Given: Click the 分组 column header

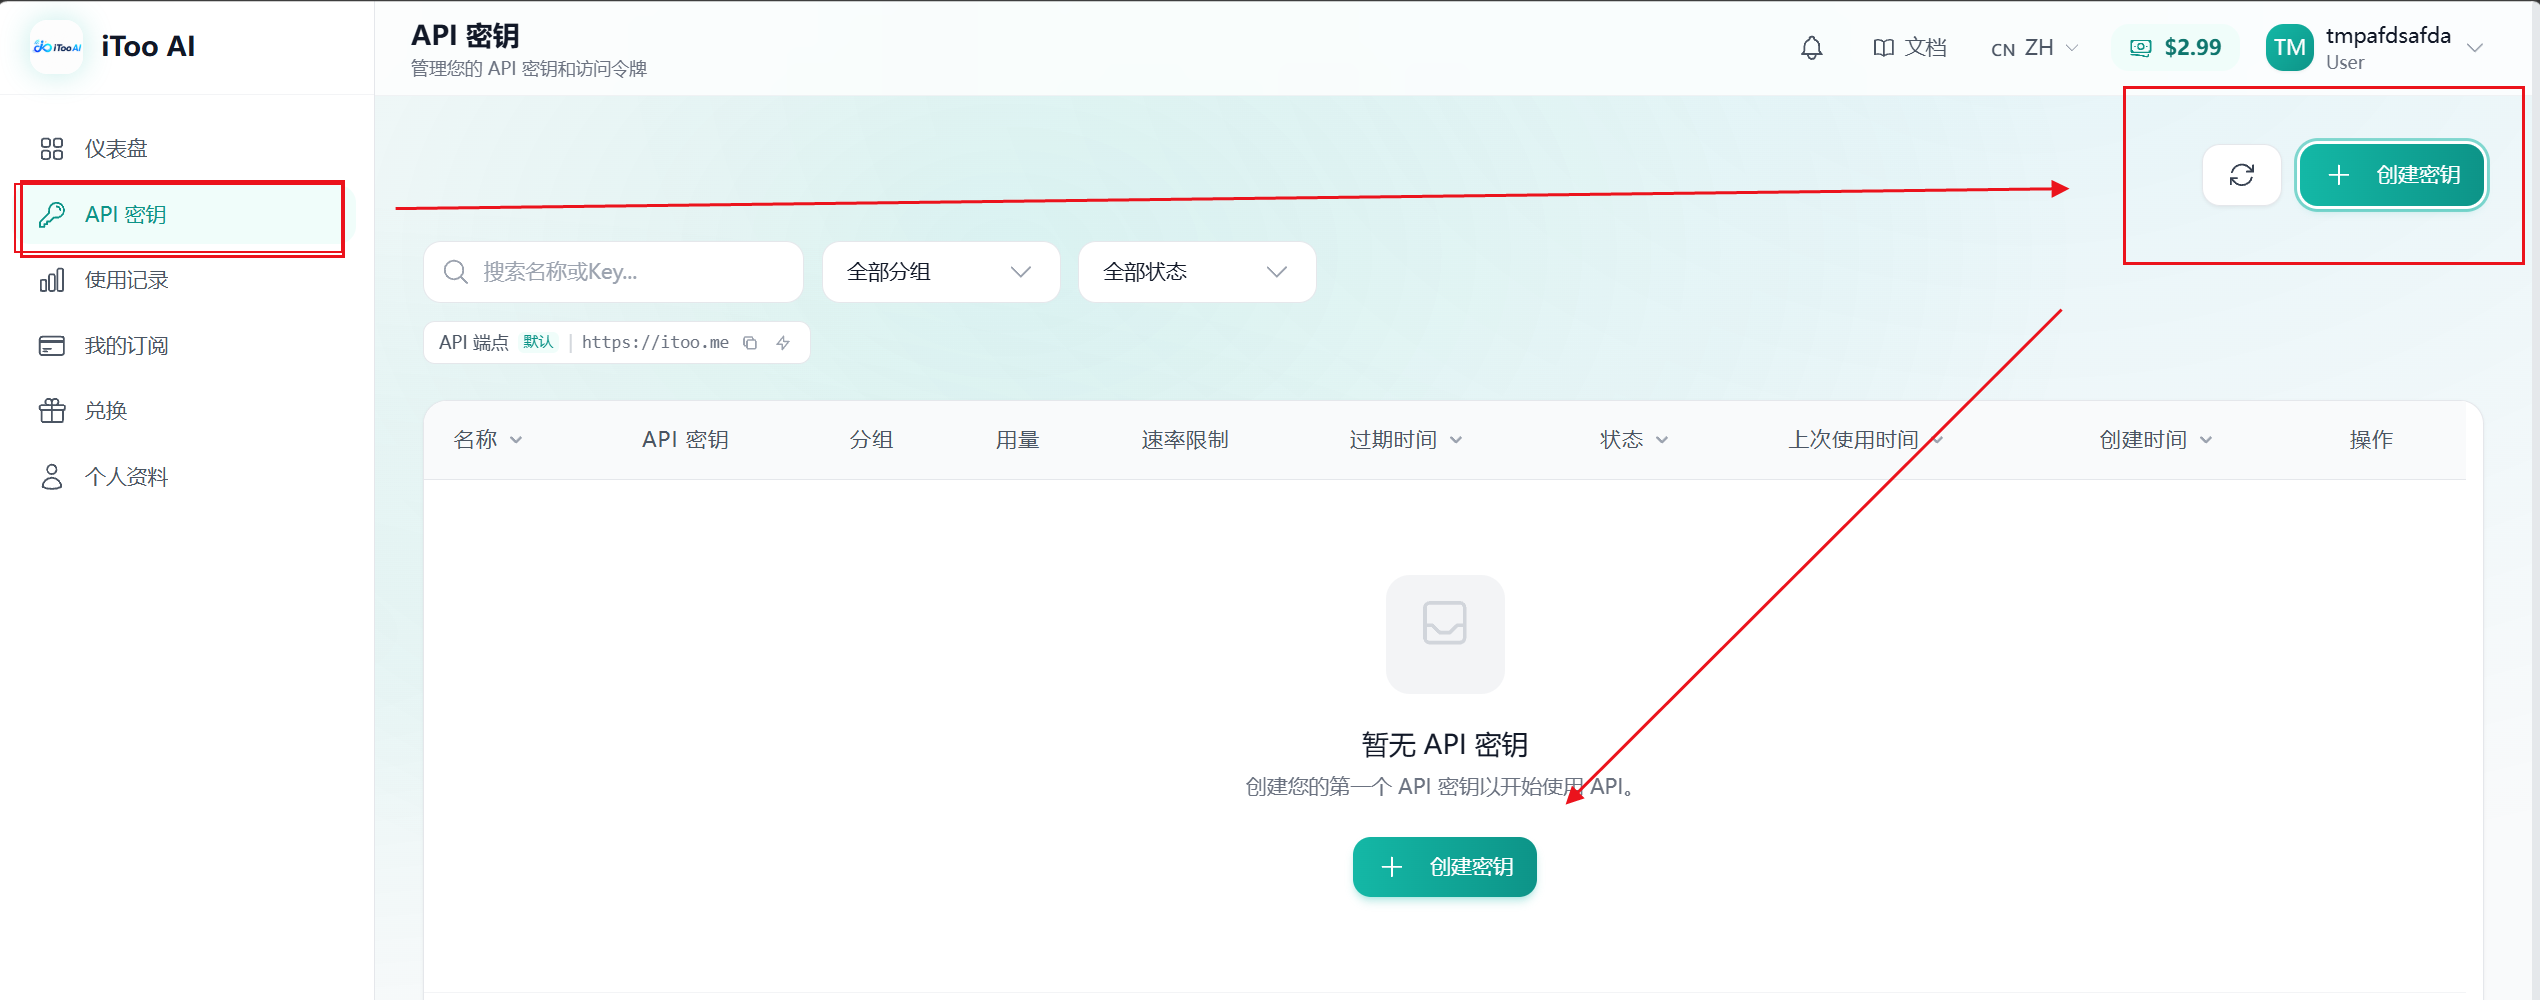Looking at the screenshot, I should (871, 440).
